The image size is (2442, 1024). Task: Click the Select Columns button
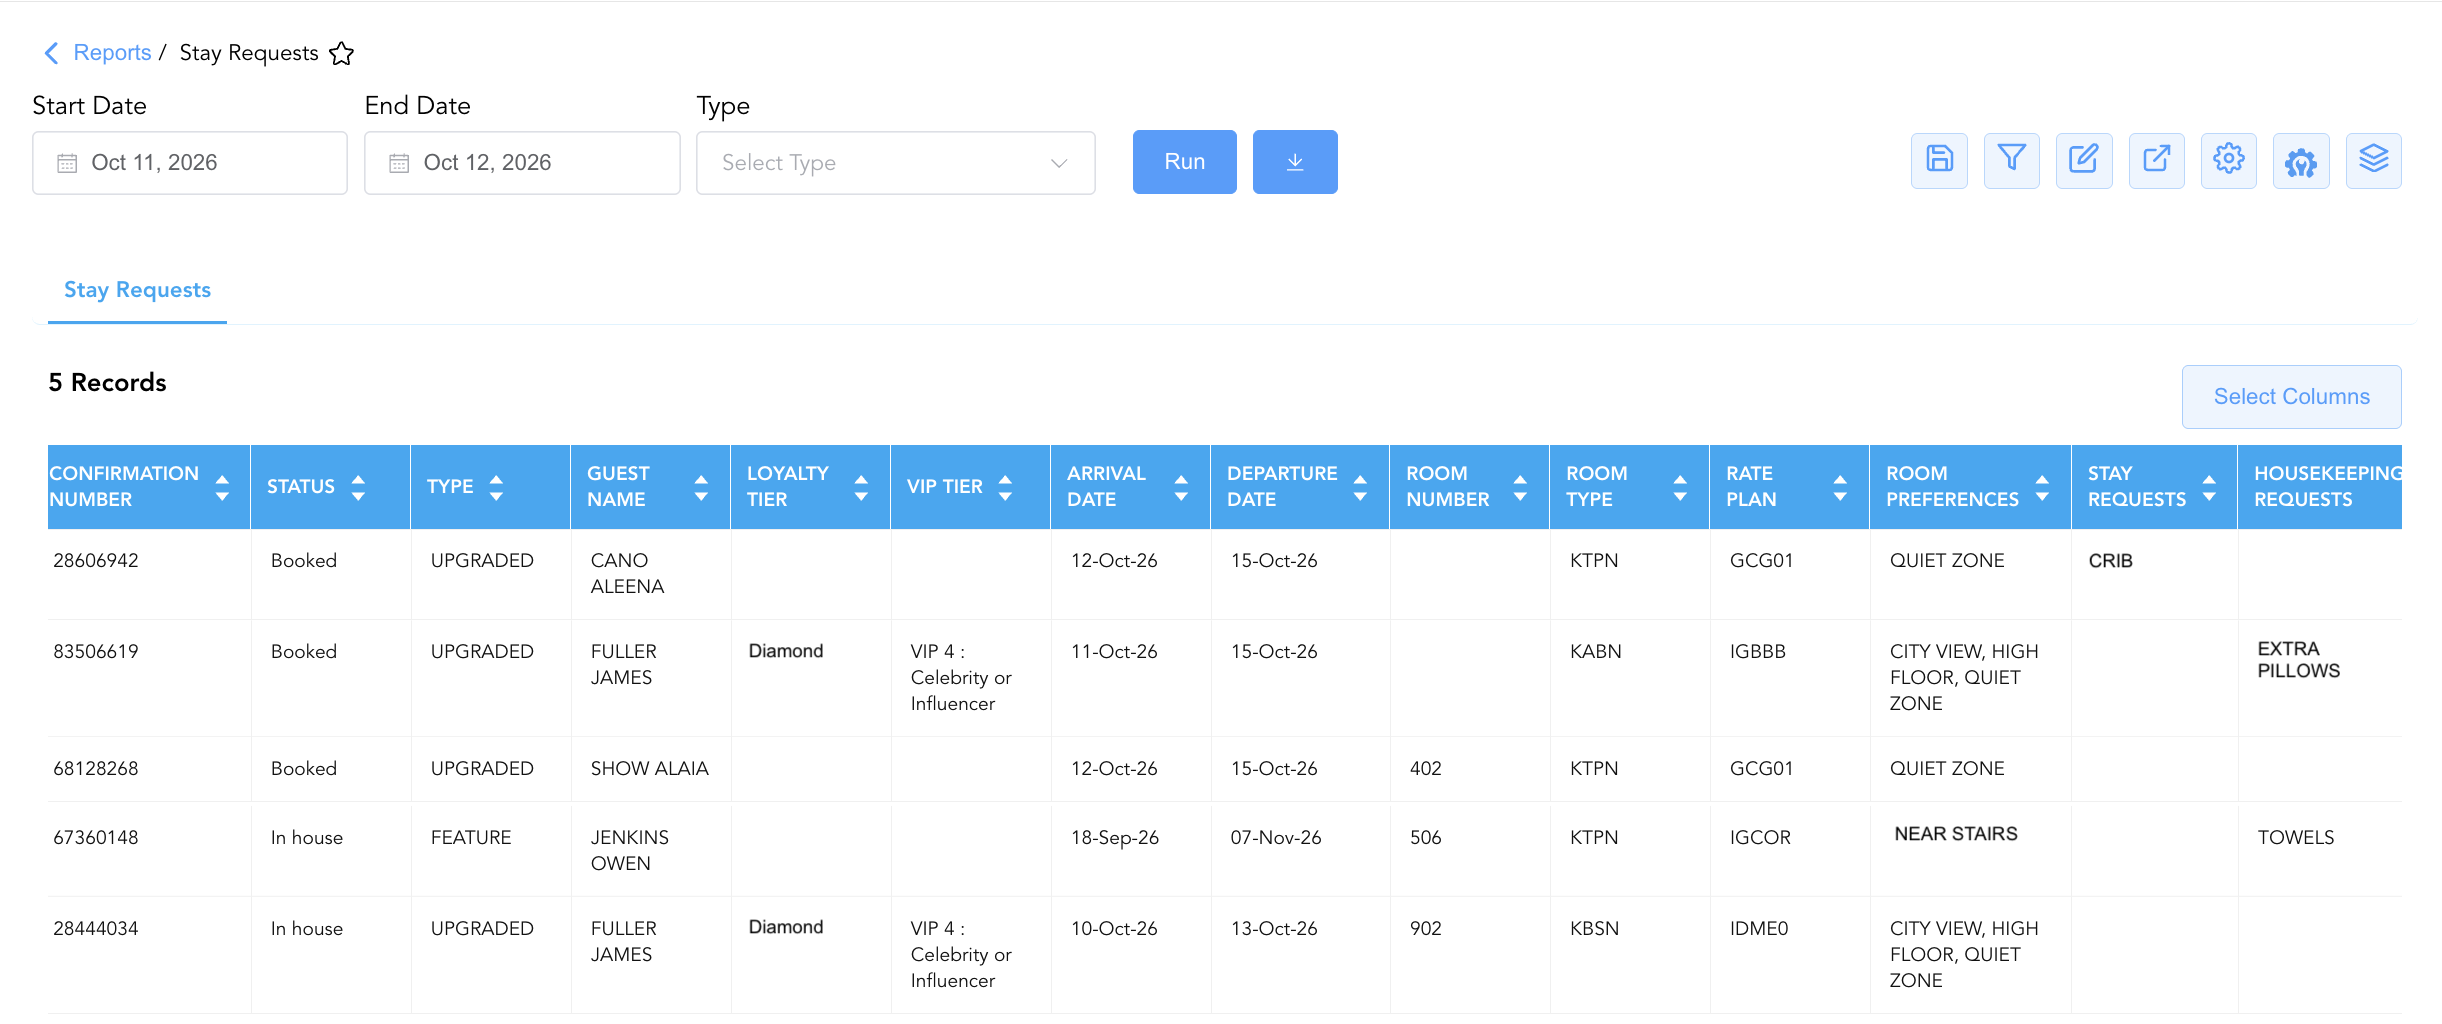pyautogui.click(x=2292, y=397)
